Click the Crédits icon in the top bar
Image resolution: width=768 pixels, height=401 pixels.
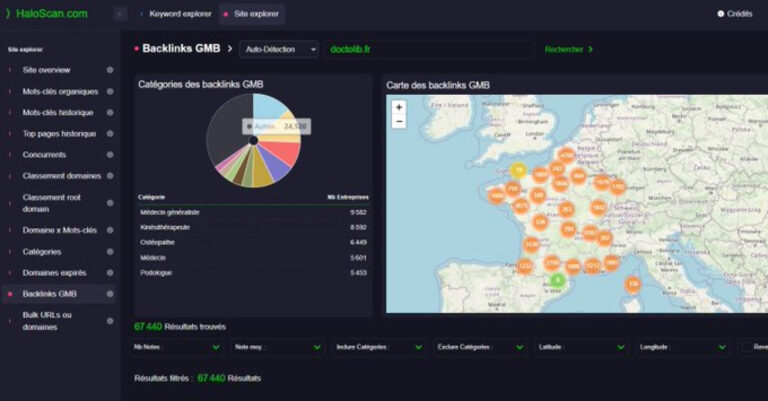tap(721, 14)
